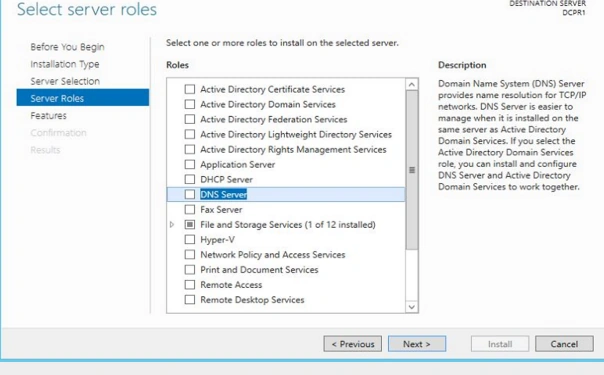The image size is (604, 375).
Task: Check Active Directory Federation Services checkbox
Action: point(190,119)
